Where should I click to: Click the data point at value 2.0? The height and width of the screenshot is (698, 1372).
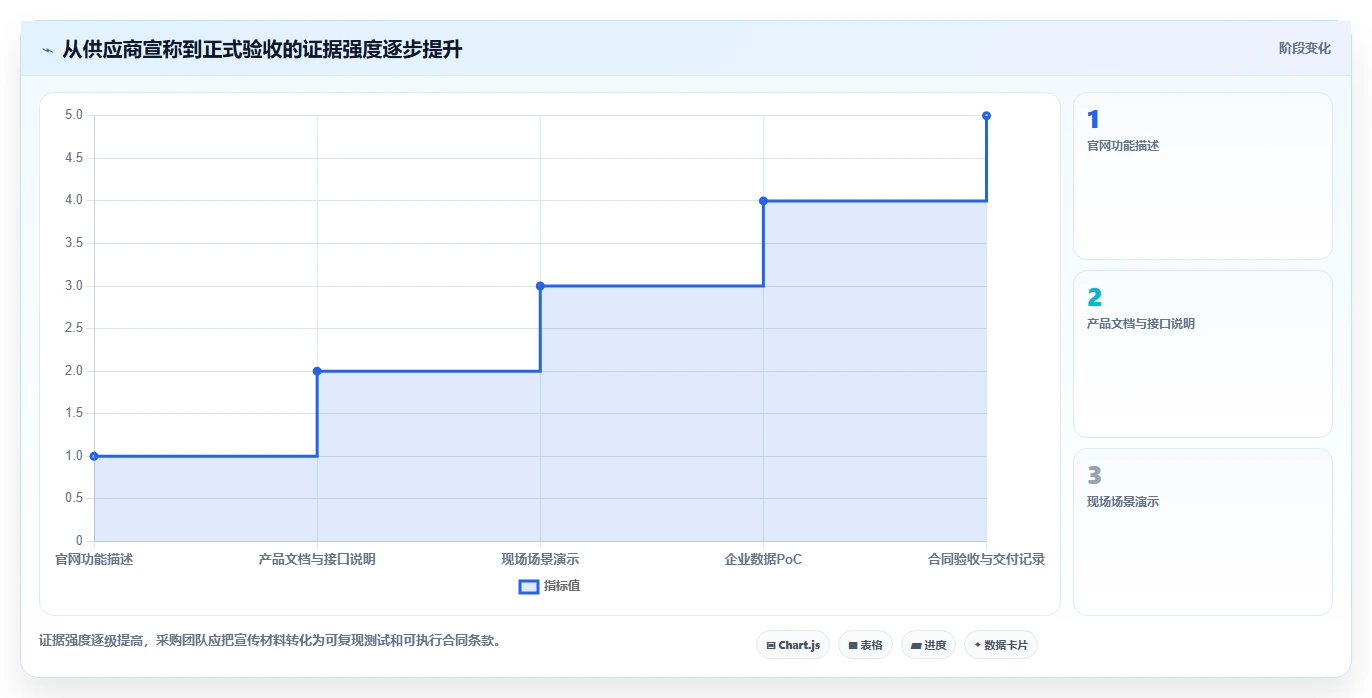tap(317, 371)
